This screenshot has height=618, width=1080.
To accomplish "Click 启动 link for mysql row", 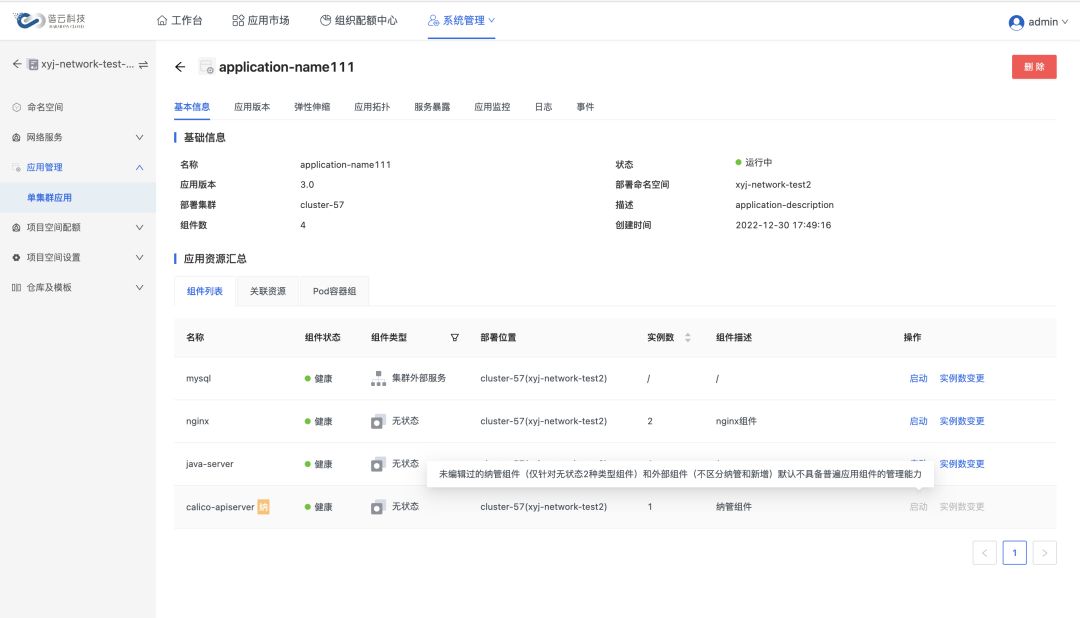I will (x=918, y=379).
